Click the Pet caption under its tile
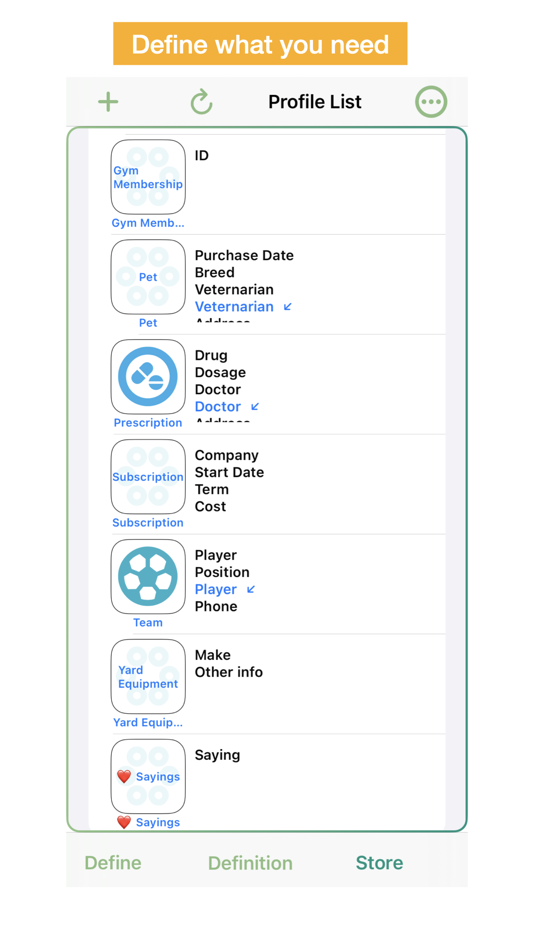 point(148,323)
